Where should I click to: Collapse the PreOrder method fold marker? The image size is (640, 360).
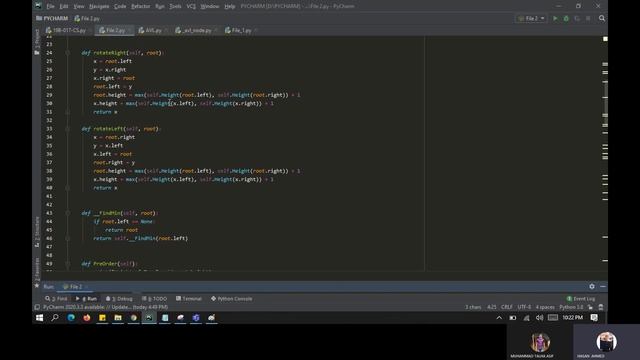coord(68,264)
